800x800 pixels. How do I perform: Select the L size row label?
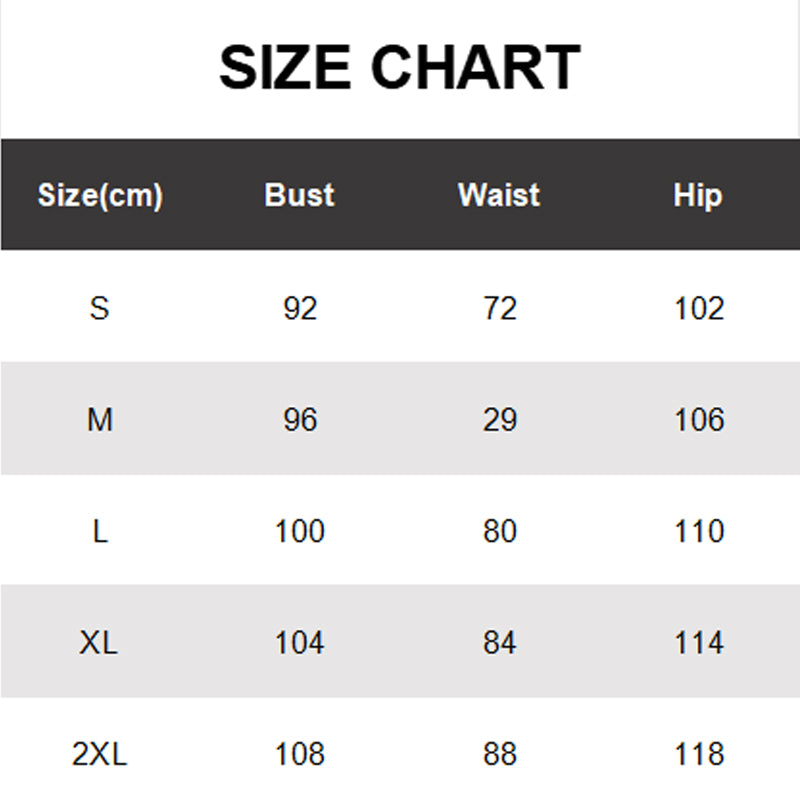(x=100, y=531)
